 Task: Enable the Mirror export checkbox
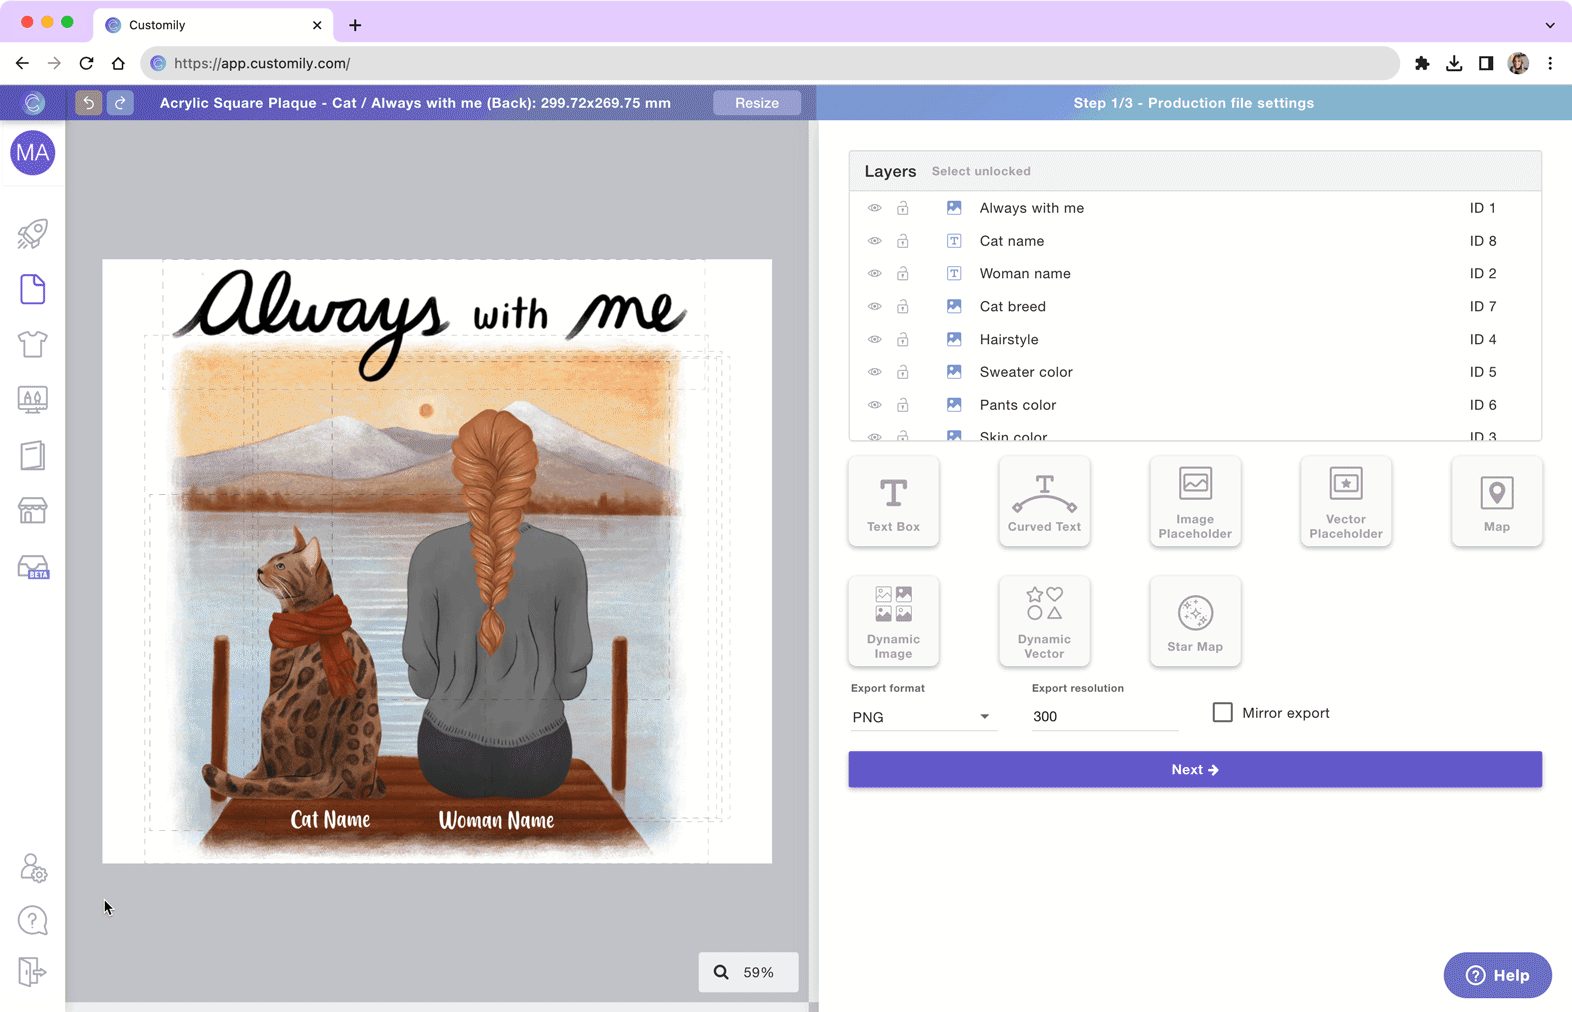[1222, 713]
